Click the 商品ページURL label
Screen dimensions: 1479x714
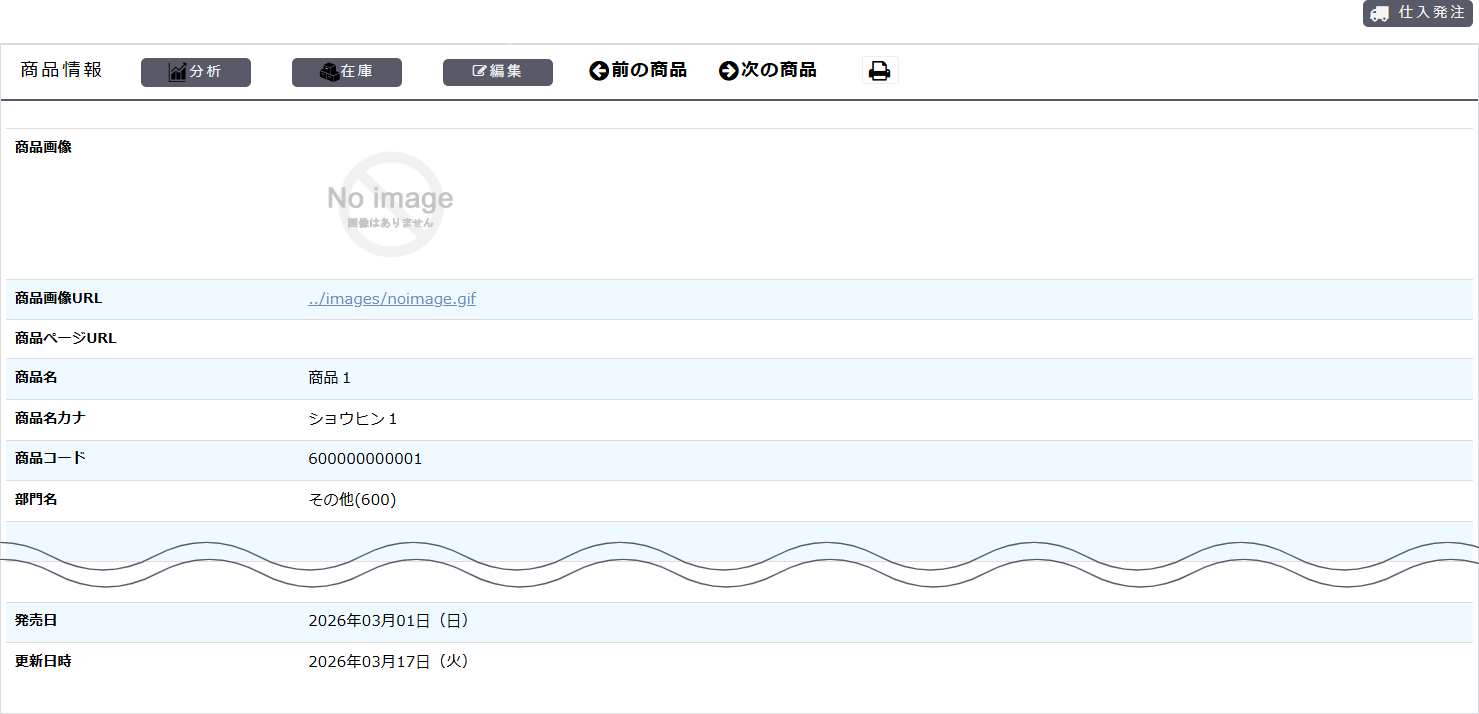(65, 338)
